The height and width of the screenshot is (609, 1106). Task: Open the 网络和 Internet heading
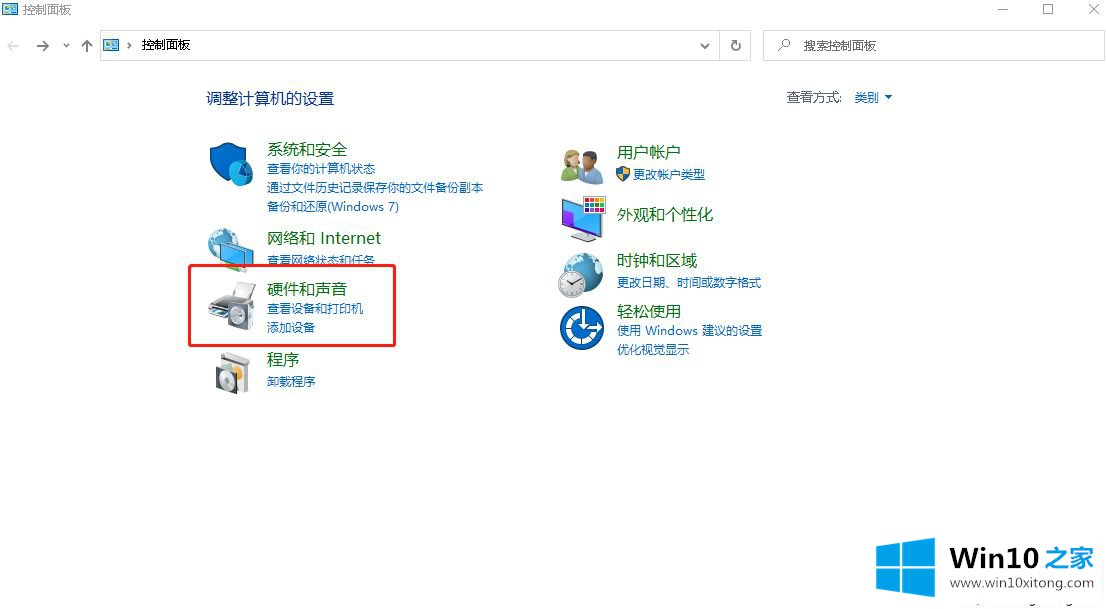click(x=324, y=239)
